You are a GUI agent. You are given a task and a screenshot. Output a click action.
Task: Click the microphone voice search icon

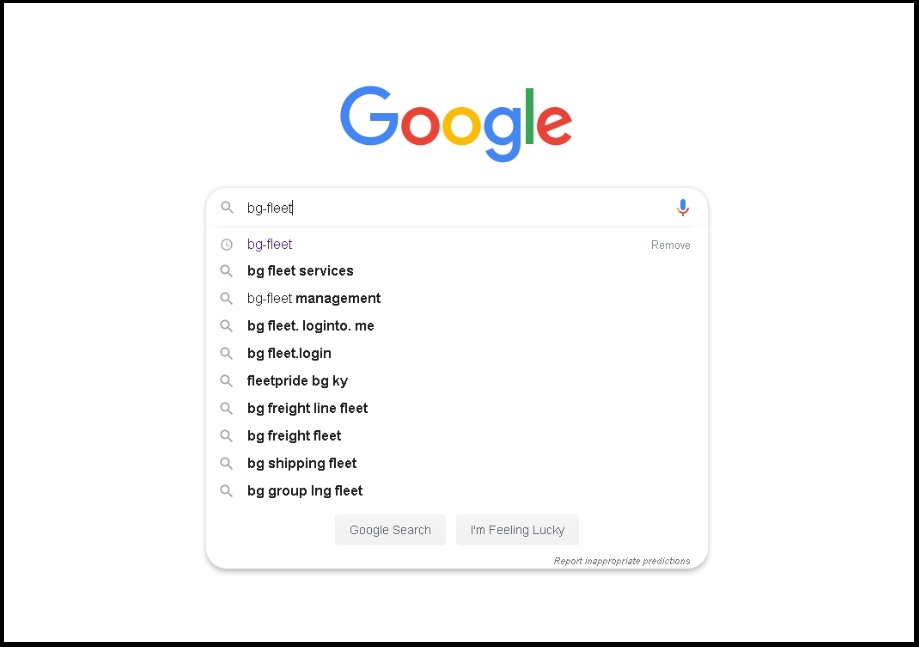coord(682,207)
